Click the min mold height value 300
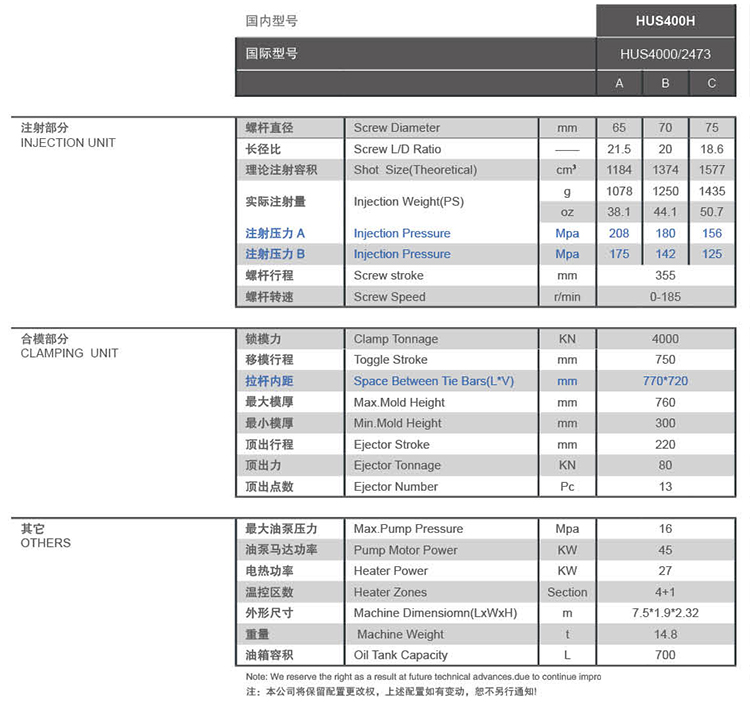 click(665, 423)
